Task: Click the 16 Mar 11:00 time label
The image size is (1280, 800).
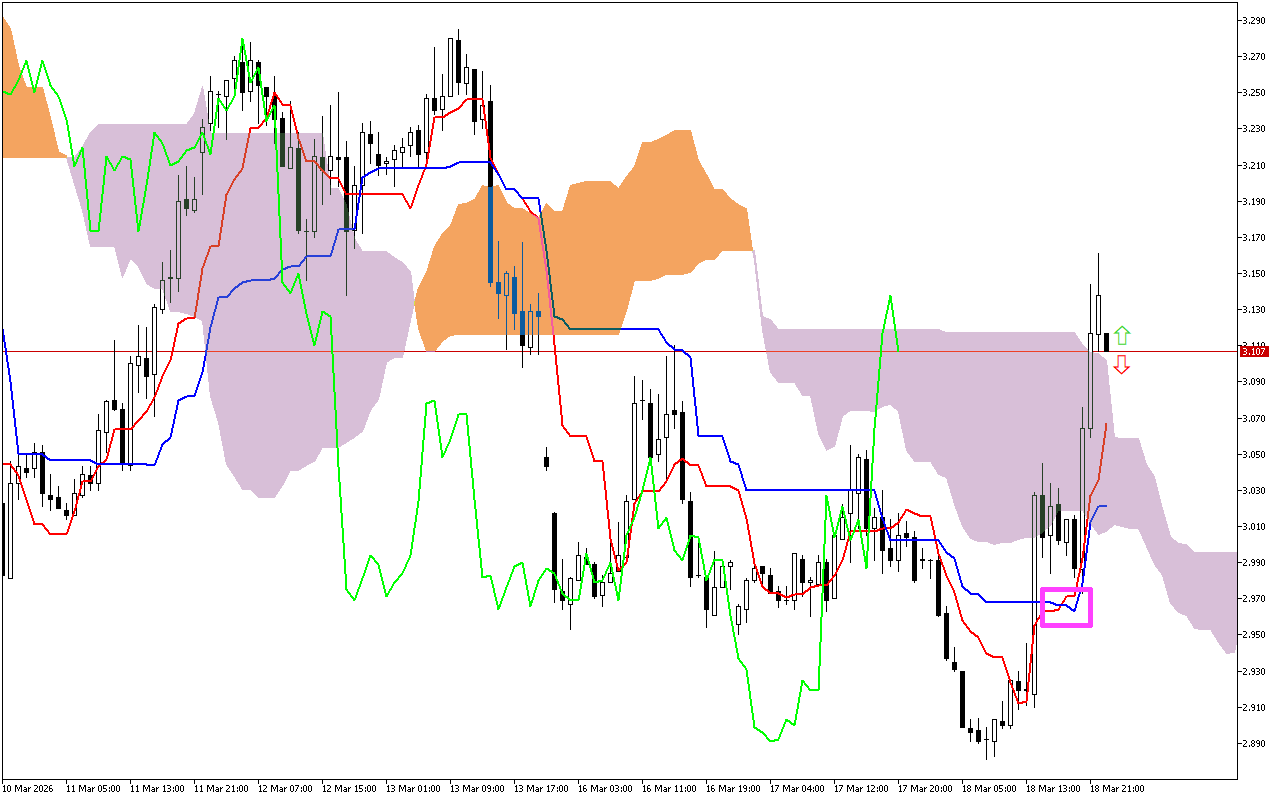Action: tap(670, 788)
